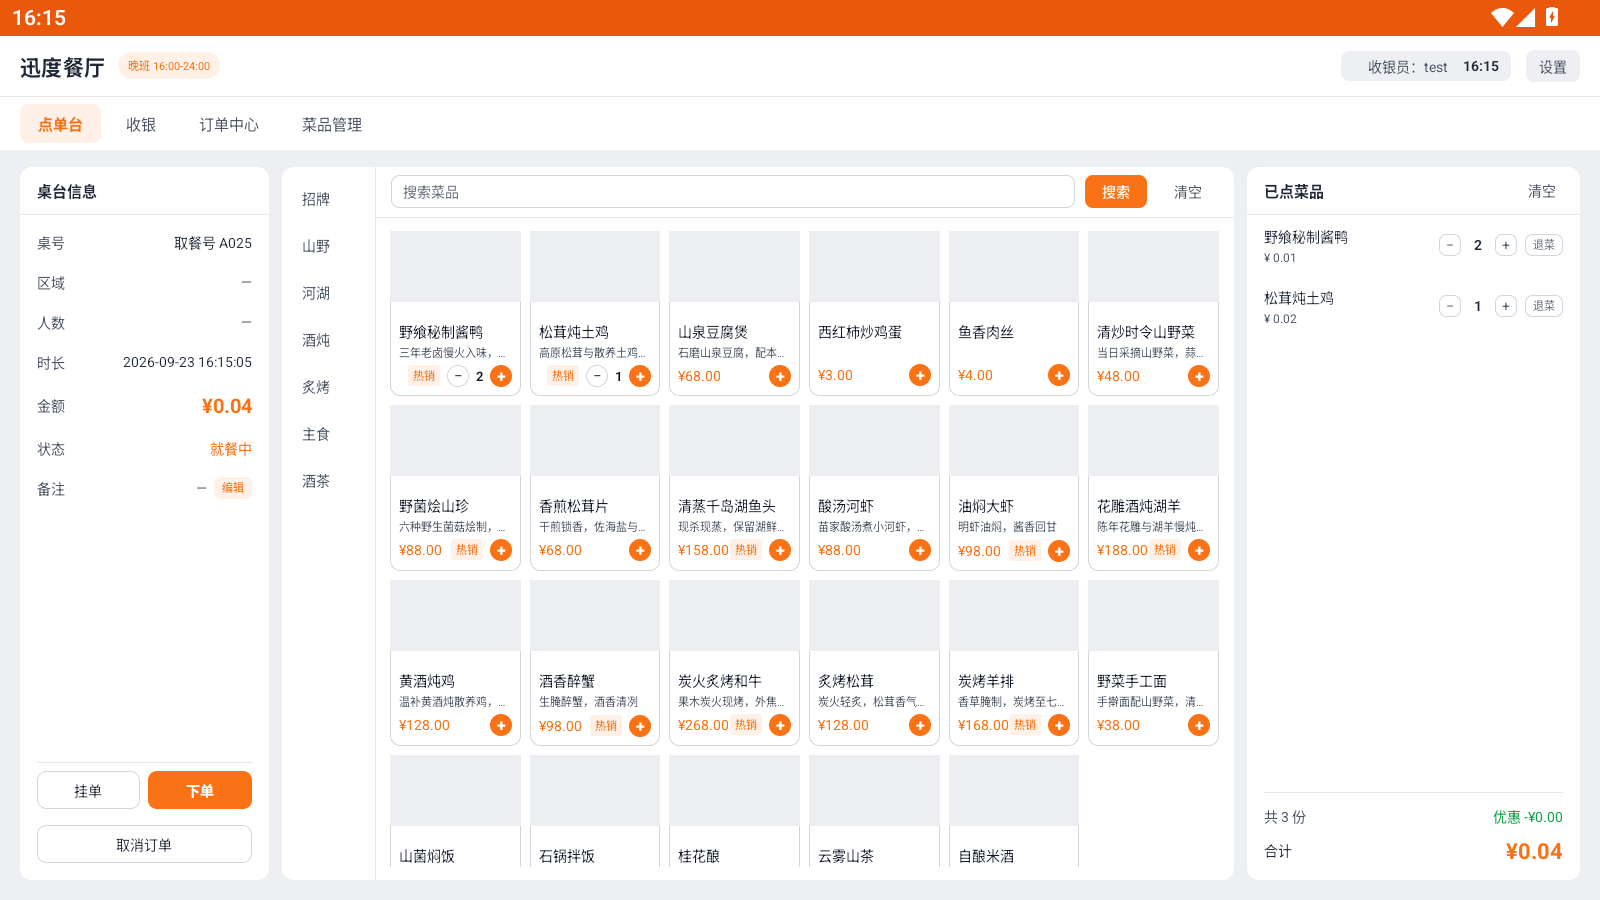Viewport: 1600px width, 900px height.
Task: Add 炭烤羊排 to the order
Action: click(1059, 725)
